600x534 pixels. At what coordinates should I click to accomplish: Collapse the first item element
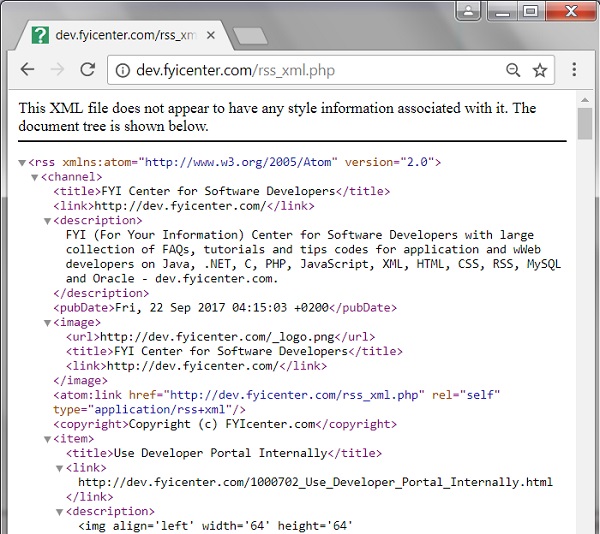(x=47, y=440)
